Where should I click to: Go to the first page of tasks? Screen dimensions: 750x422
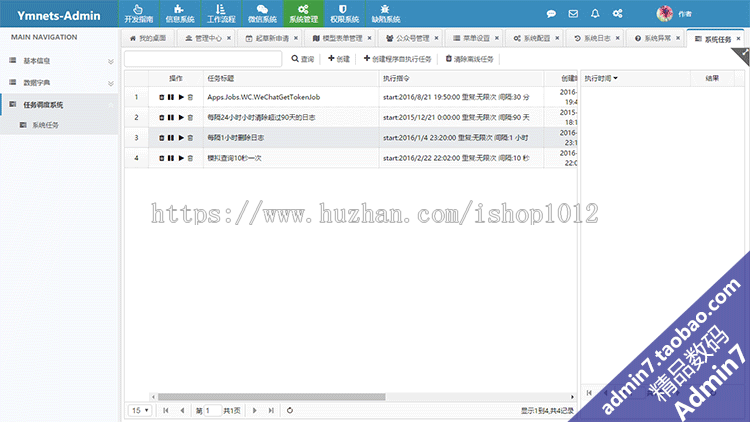point(166,411)
